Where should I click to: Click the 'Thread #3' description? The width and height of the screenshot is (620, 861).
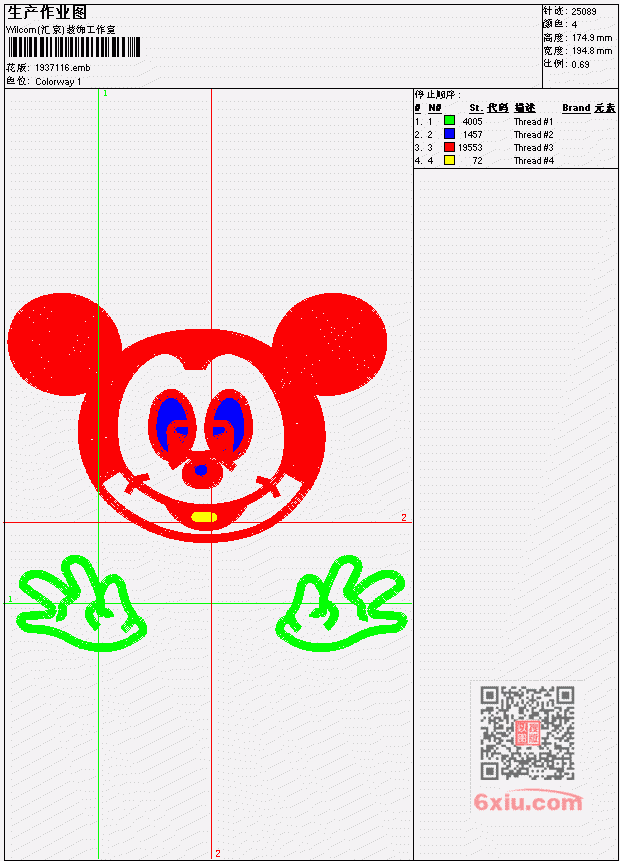(533, 148)
